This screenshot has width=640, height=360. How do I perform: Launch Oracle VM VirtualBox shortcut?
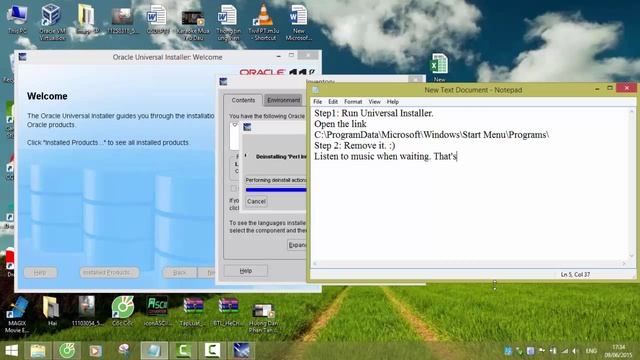pos(52,22)
